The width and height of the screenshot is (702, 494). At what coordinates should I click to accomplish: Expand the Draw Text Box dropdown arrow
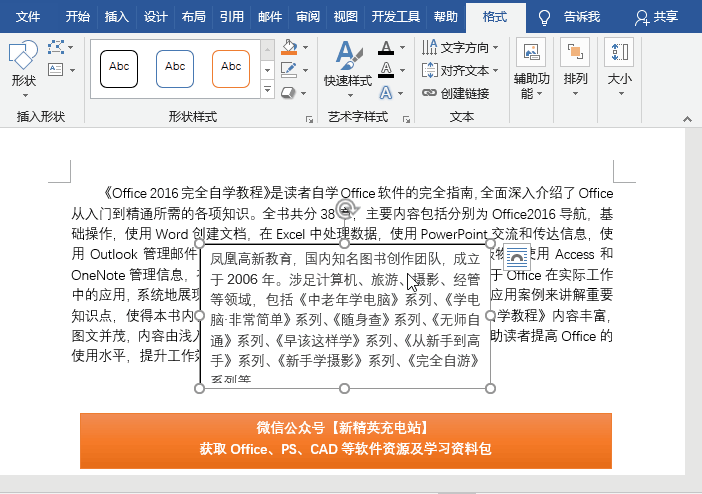coord(72,70)
